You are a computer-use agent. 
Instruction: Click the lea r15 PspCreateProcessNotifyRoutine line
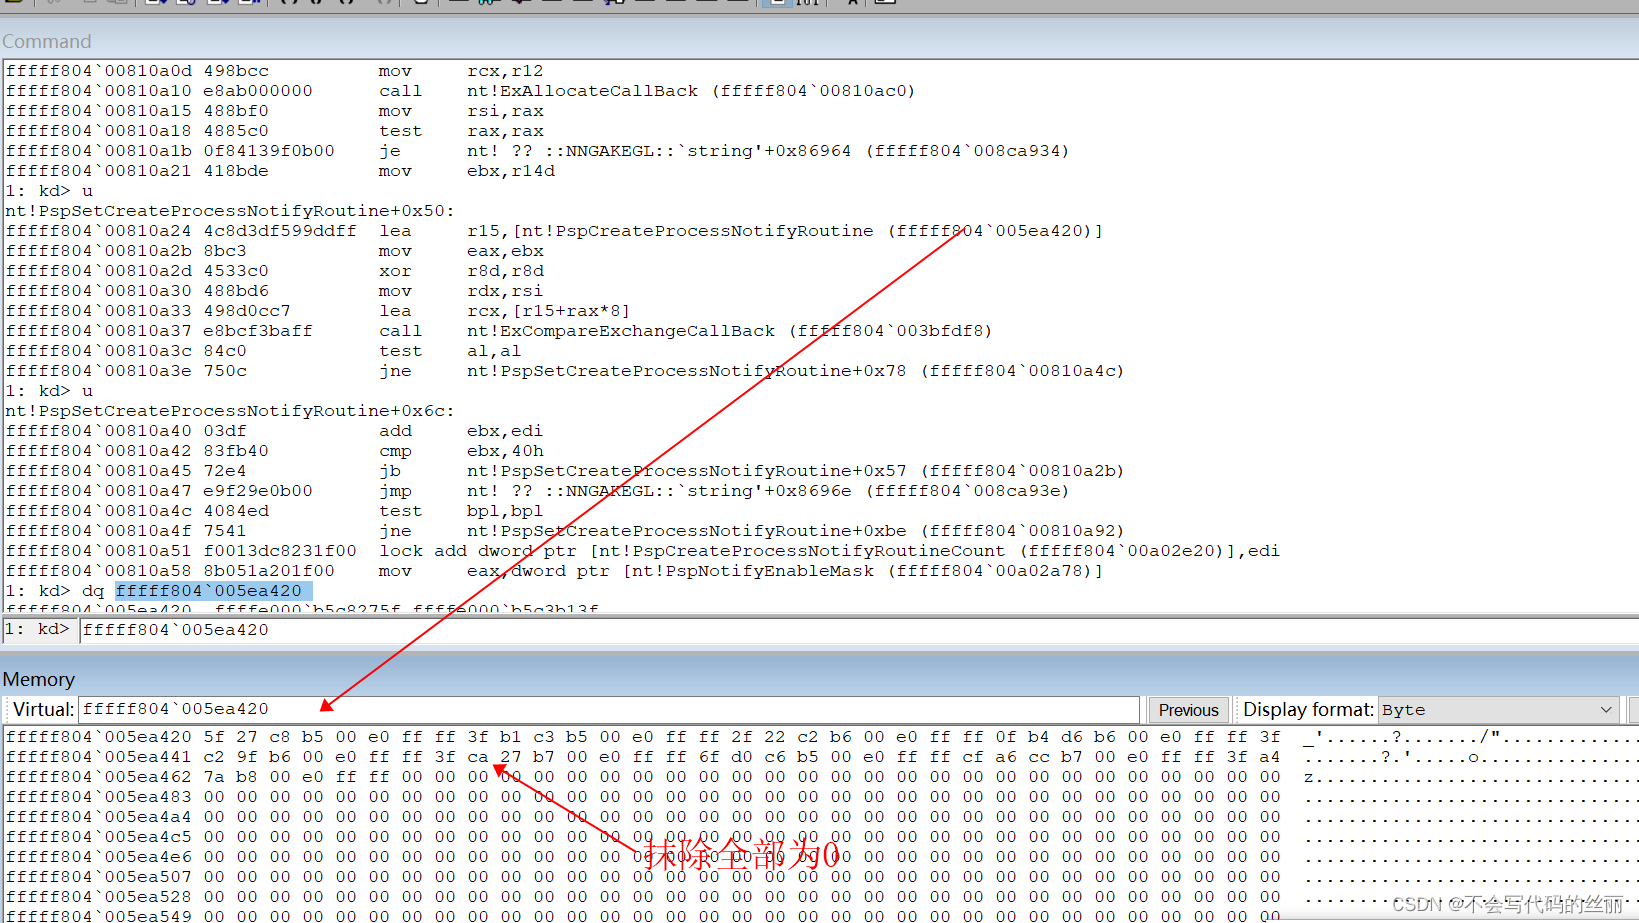tap(554, 231)
